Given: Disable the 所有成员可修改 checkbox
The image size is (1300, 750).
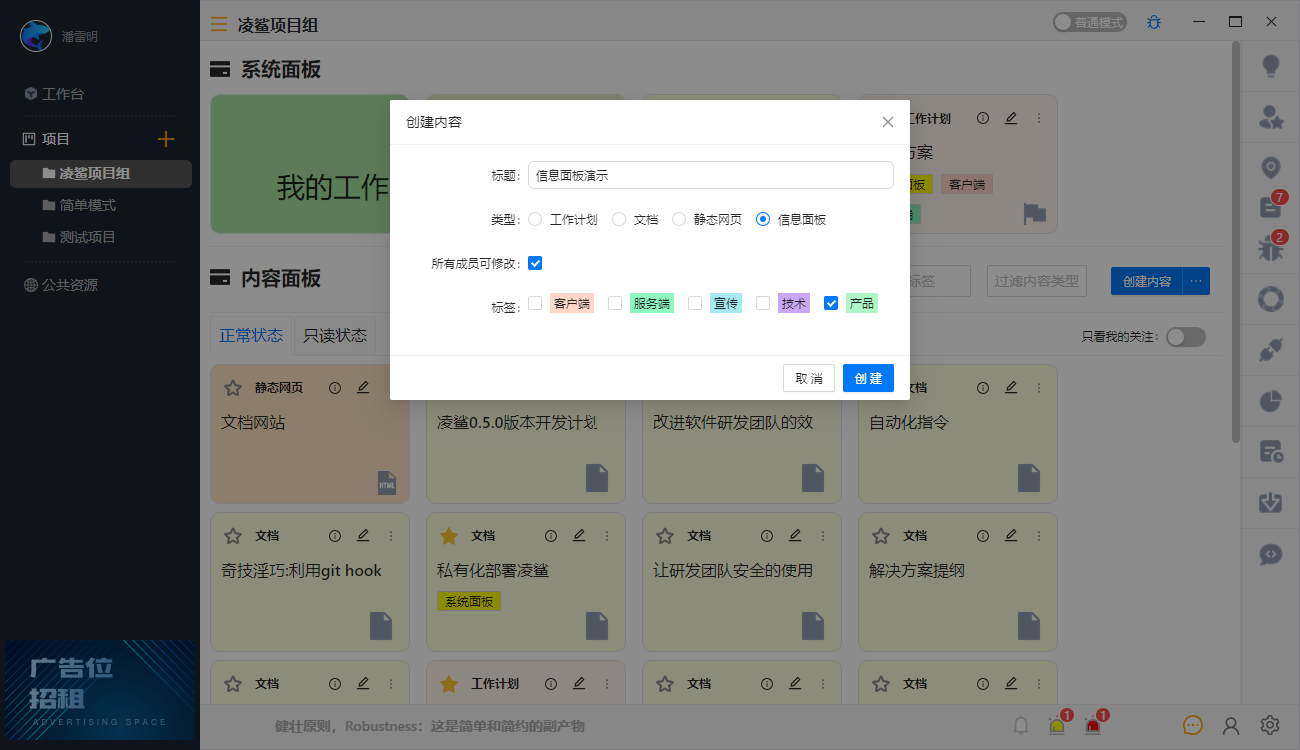Looking at the screenshot, I should [x=537, y=263].
